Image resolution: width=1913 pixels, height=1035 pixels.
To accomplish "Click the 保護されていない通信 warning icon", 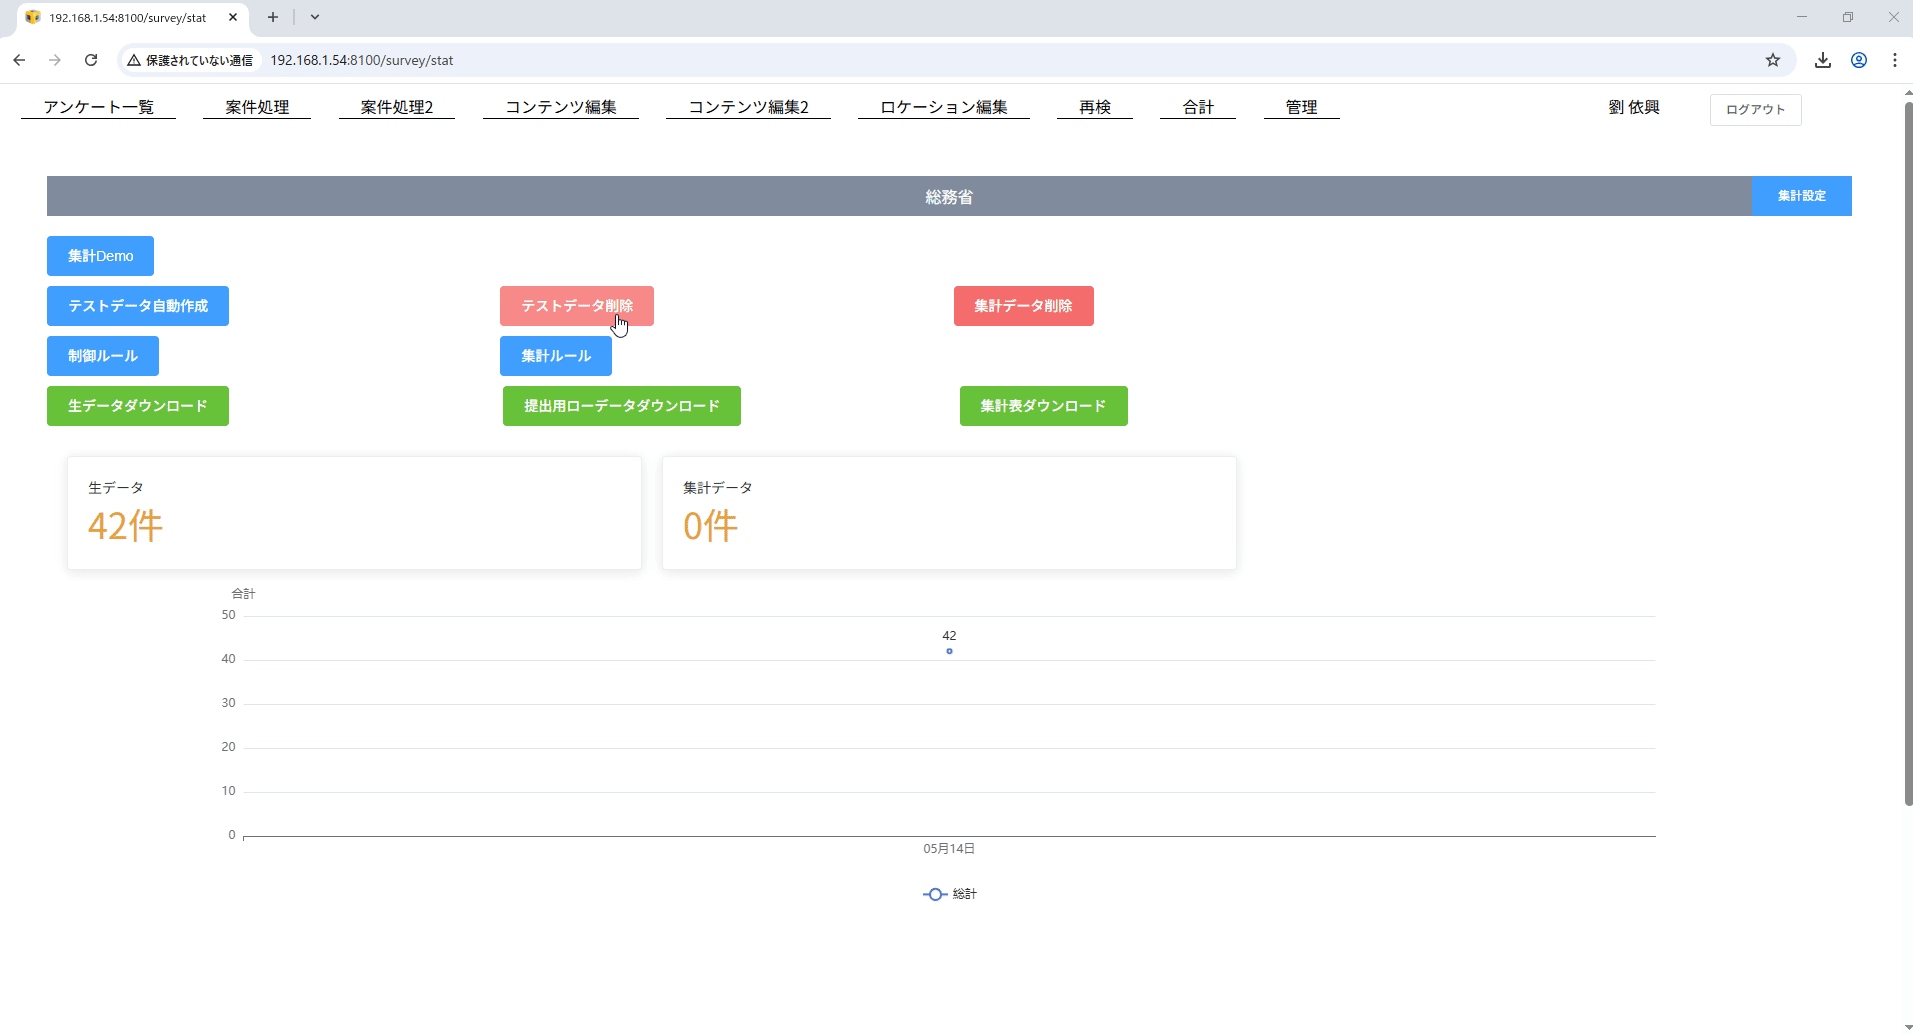I will pyautogui.click(x=135, y=60).
